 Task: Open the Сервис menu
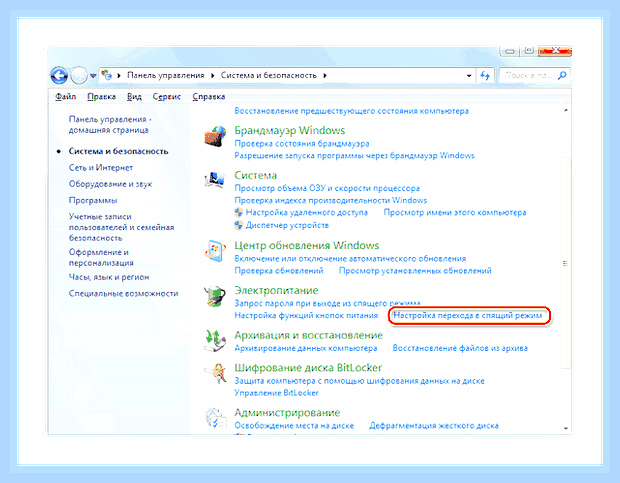tap(167, 96)
